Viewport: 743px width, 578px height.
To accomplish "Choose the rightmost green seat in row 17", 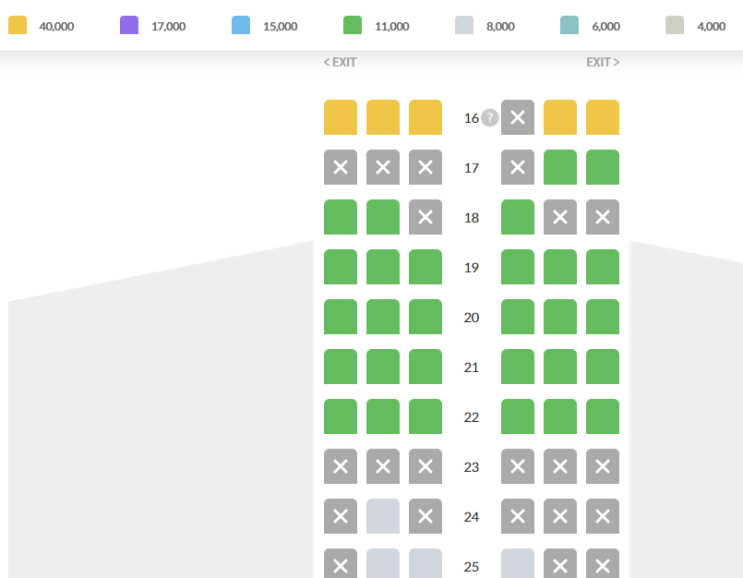I will pyautogui.click(x=602, y=168).
